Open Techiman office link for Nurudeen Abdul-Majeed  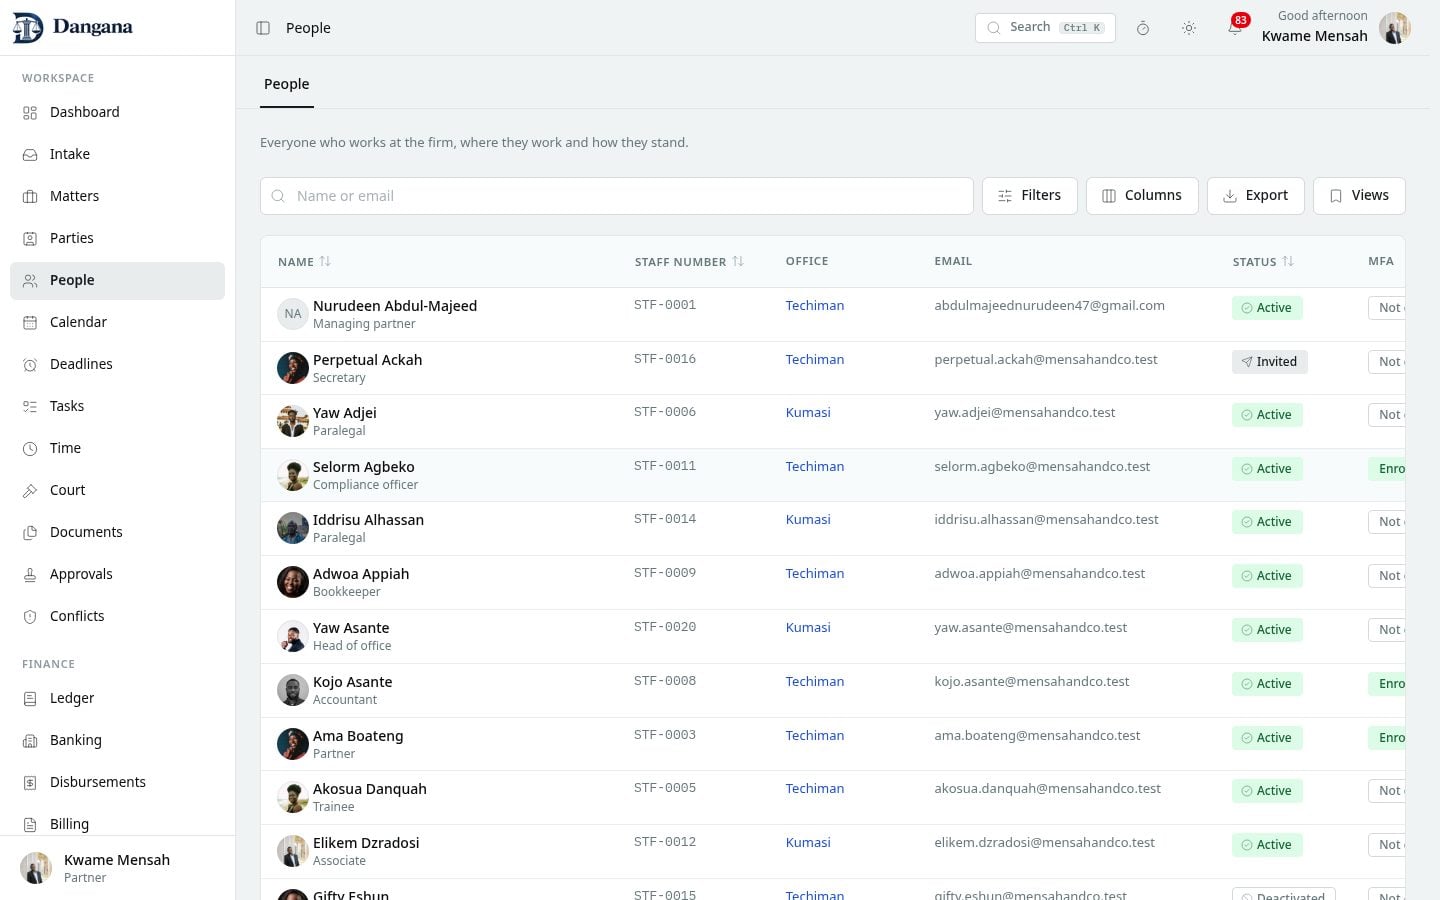814,306
